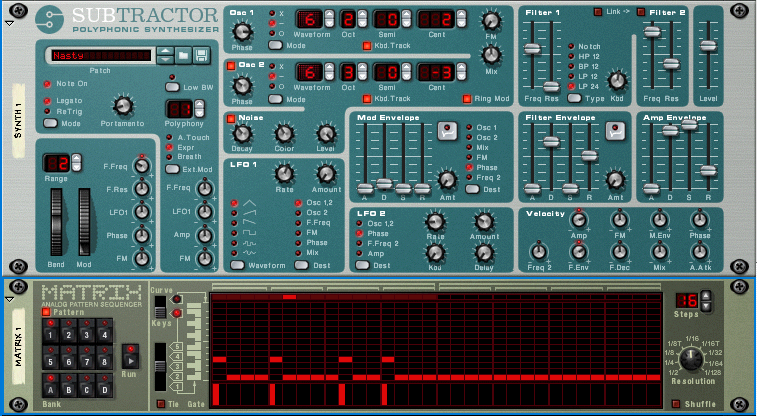This screenshot has height=416, width=757.
Task: Toggle the Ring Mod button
Action: (467, 98)
